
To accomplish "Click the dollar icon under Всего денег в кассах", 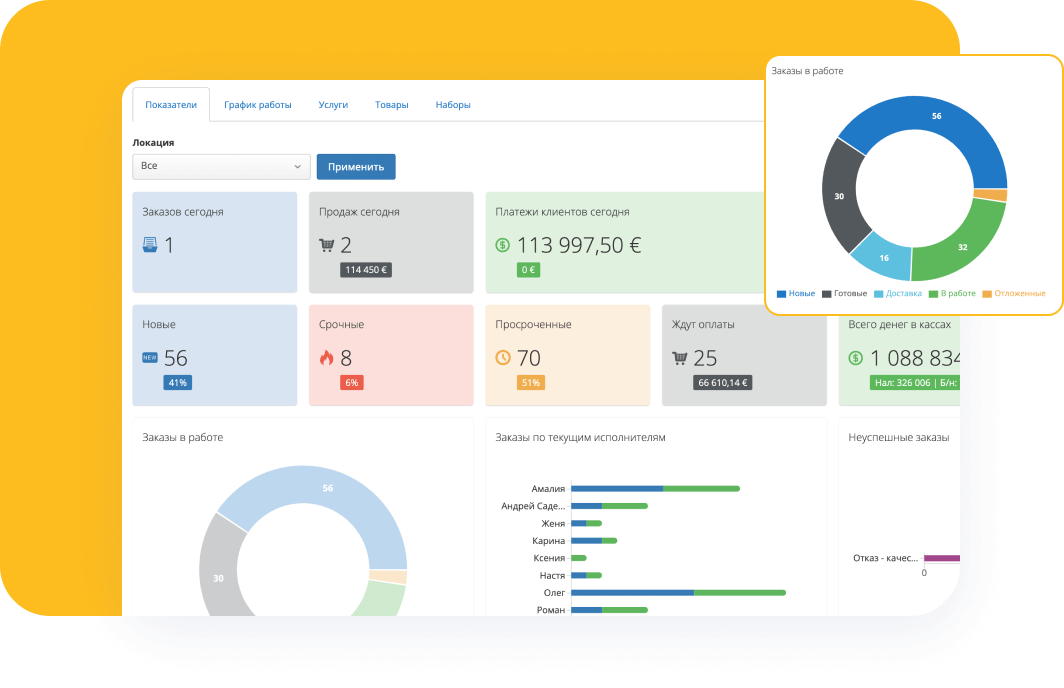I will click(x=855, y=358).
